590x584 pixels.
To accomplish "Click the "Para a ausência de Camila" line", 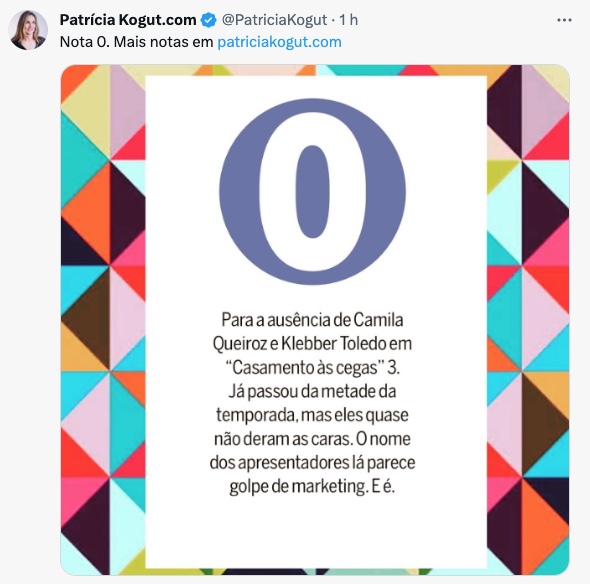I will coord(312,320).
